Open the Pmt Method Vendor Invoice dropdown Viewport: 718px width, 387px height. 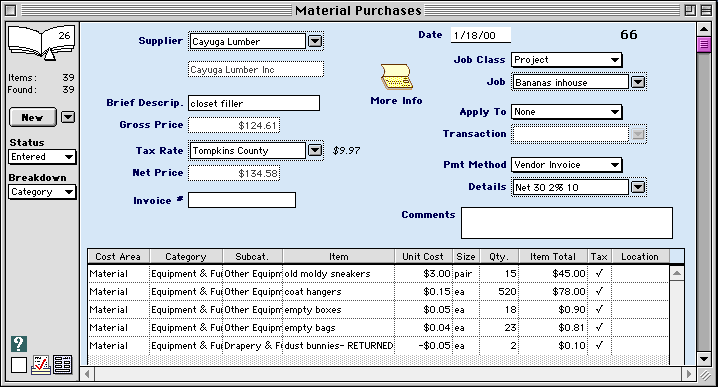pos(566,164)
